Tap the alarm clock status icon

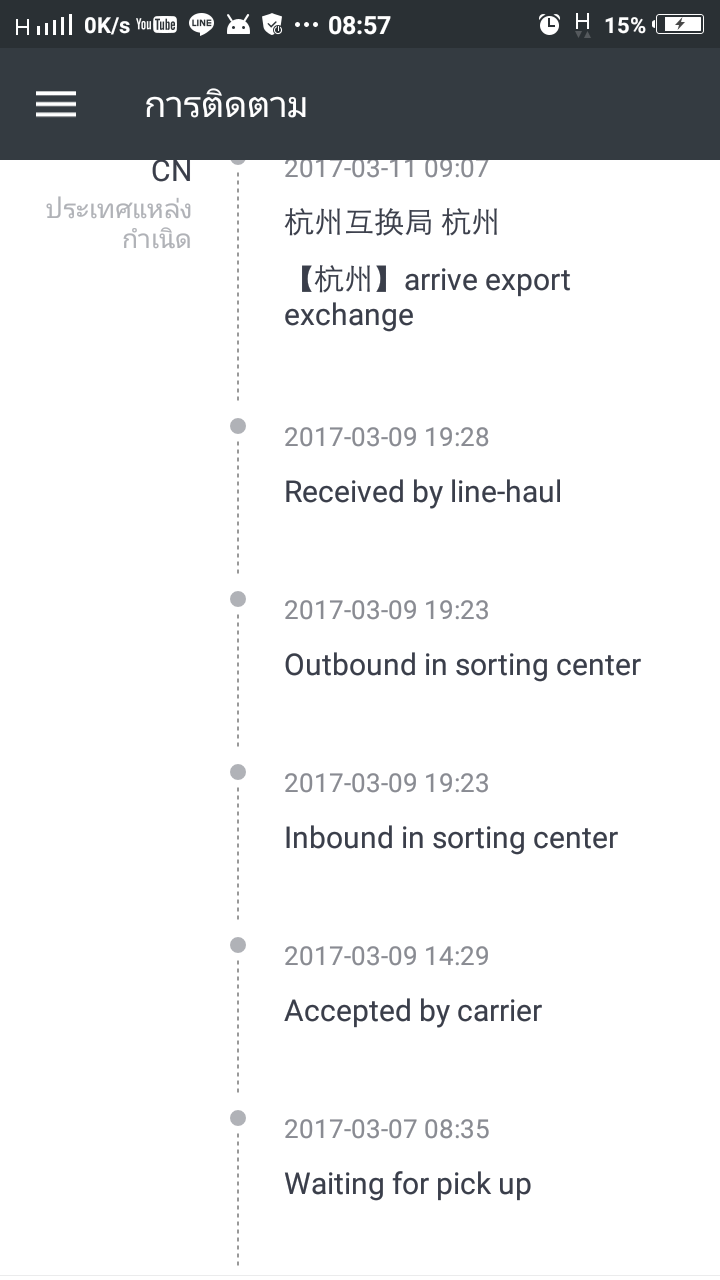click(x=549, y=25)
